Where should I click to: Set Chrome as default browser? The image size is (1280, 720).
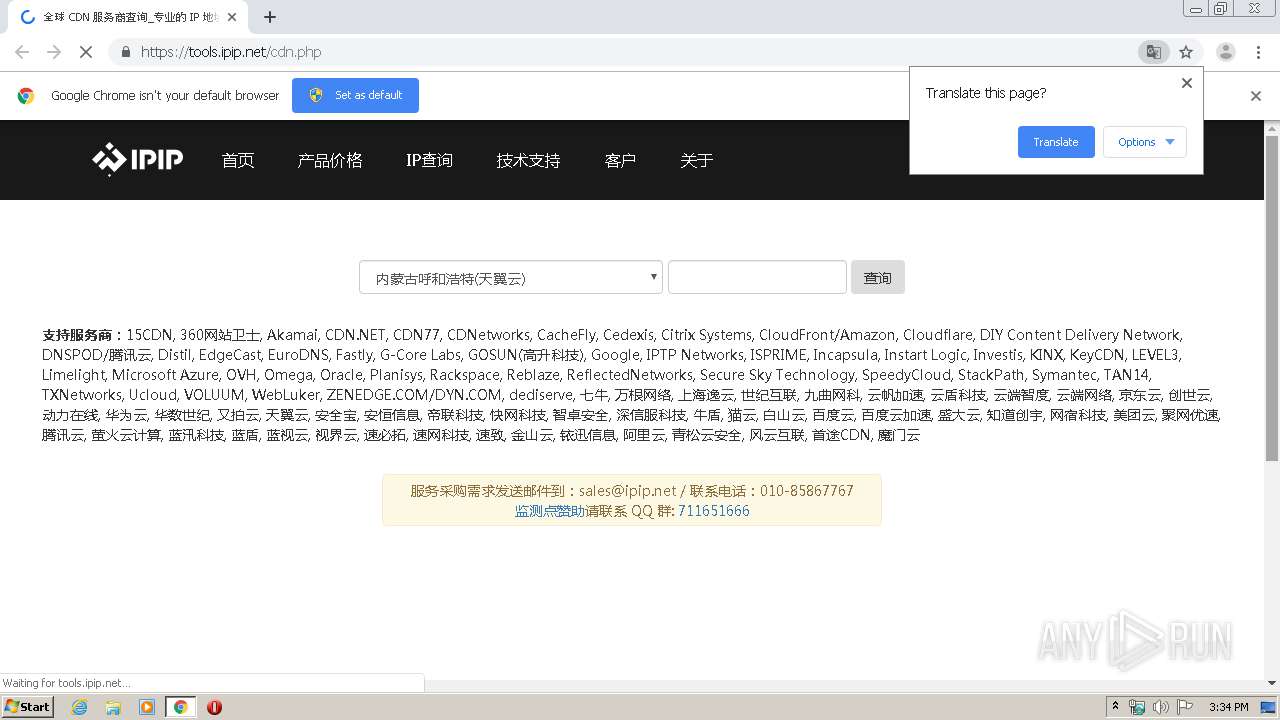[355, 95]
